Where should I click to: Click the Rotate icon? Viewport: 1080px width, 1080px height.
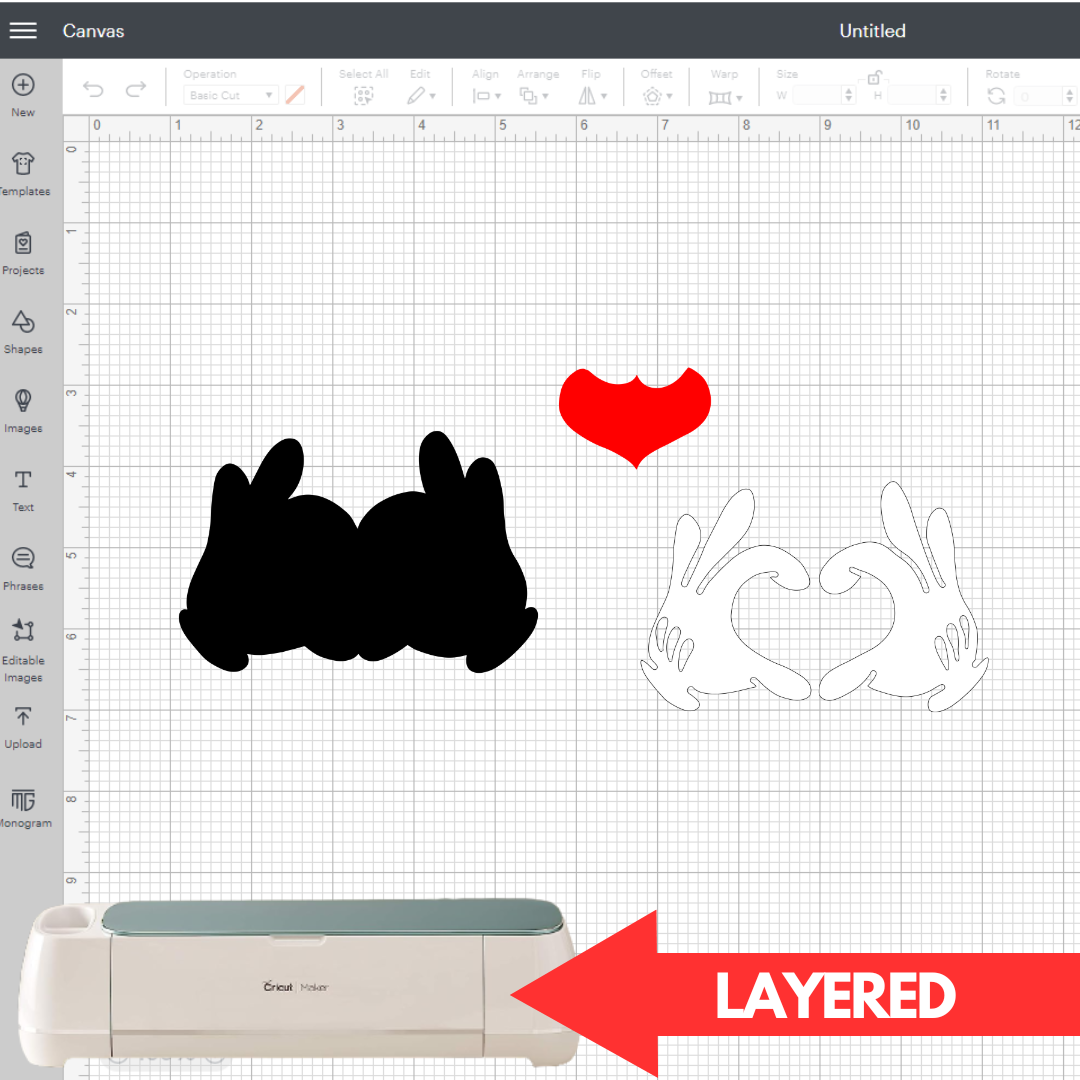[x=997, y=96]
